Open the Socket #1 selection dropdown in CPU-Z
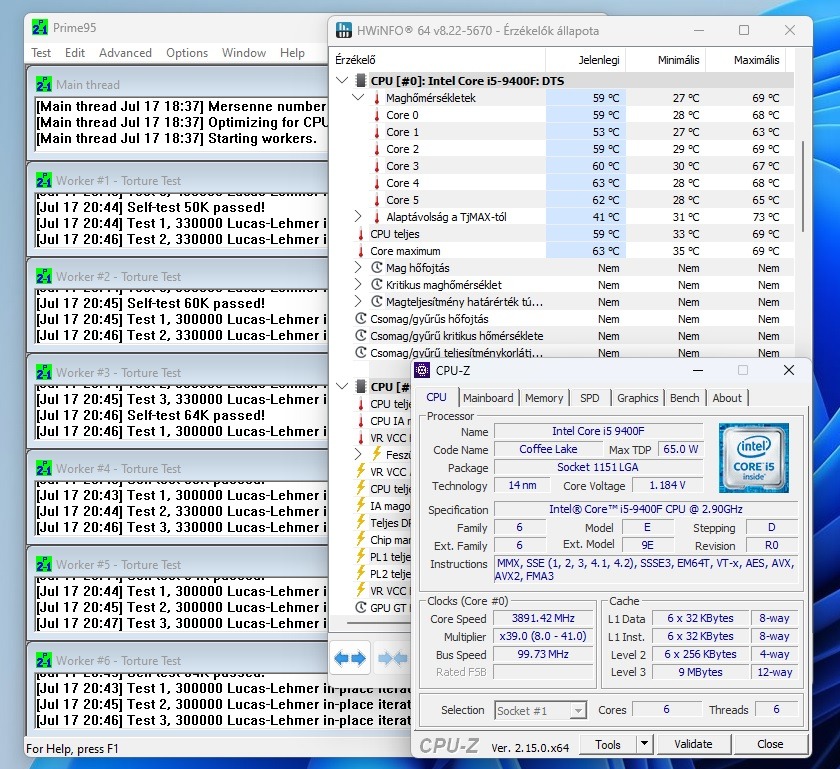 click(x=578, y=711)
